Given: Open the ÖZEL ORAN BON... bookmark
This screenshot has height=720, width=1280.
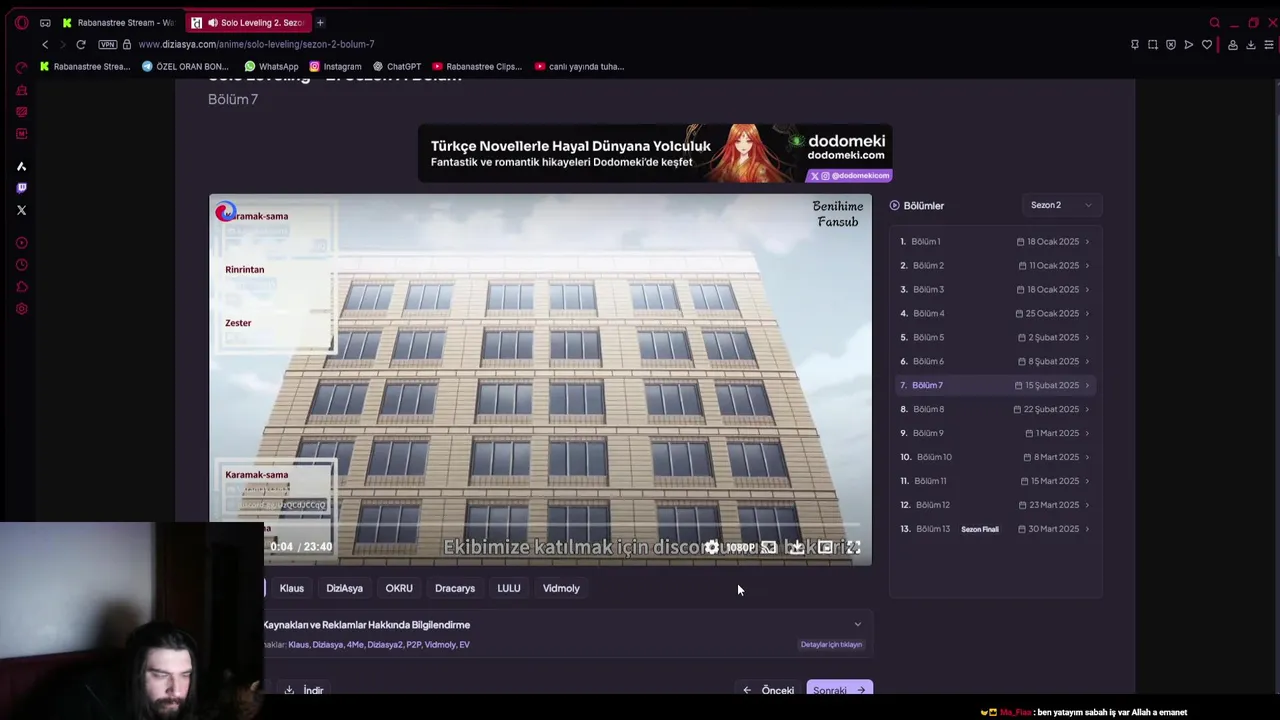Looking at the screenshot, I should 185,67.
